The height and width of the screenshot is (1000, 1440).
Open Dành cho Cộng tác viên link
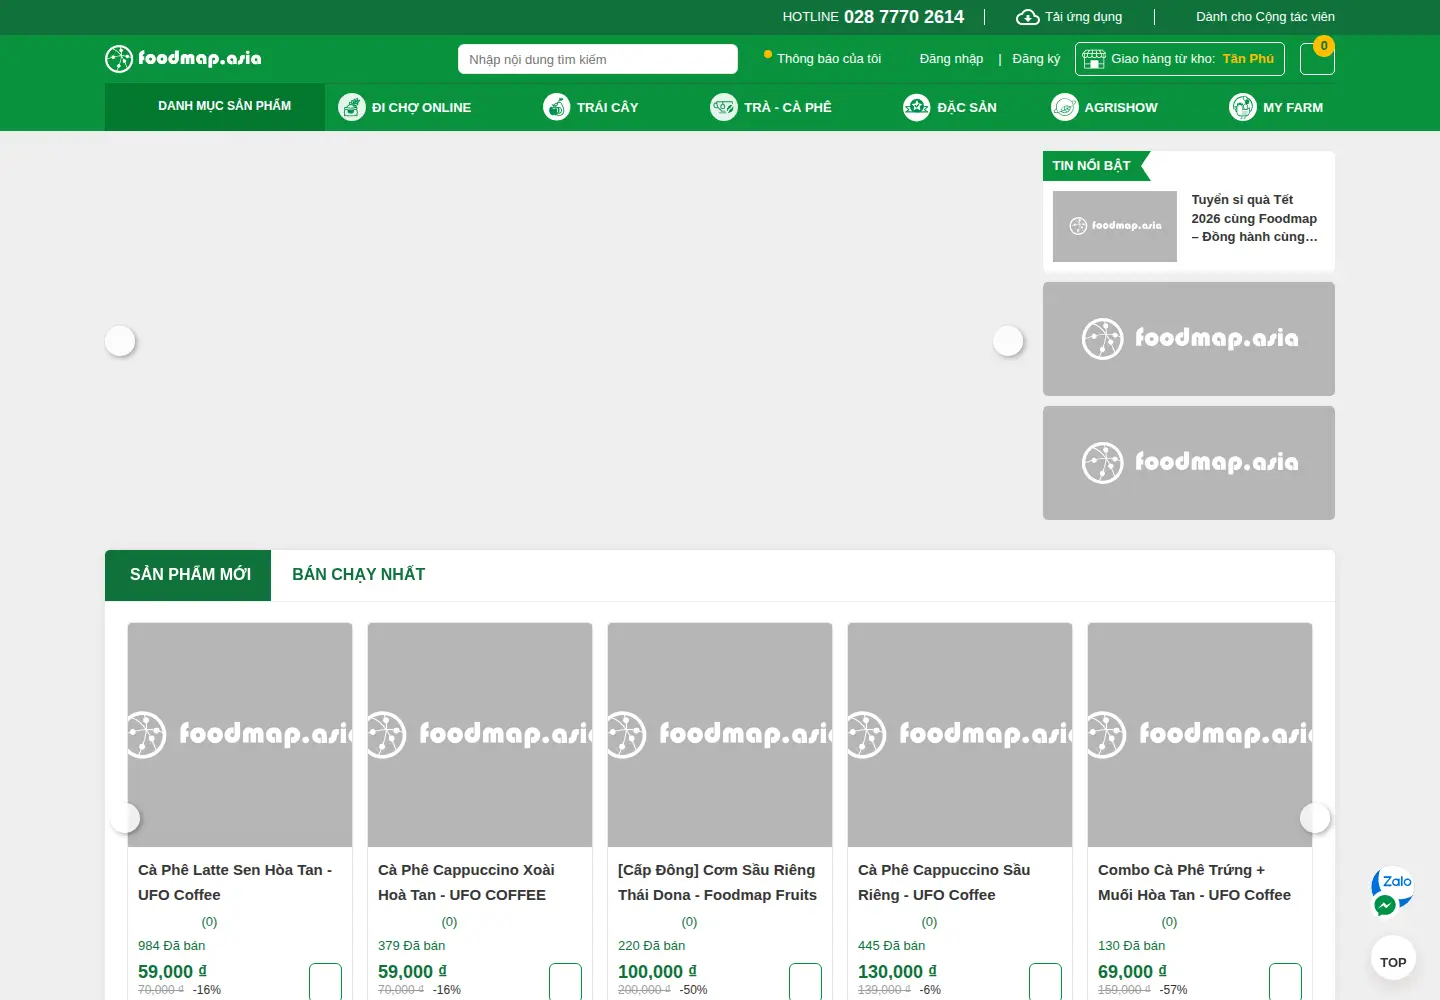click(1265, 17)
